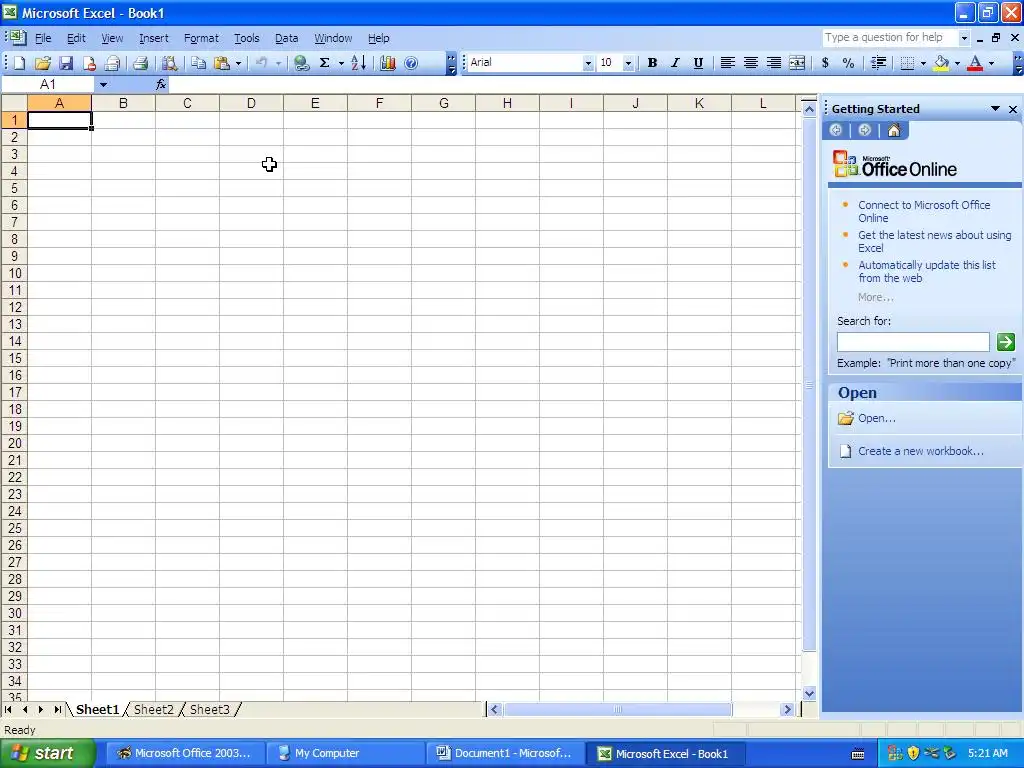Screen dimensions: 1024x768
Task: Open the Font Color dropdown arrow
Action: pos(991,63)
